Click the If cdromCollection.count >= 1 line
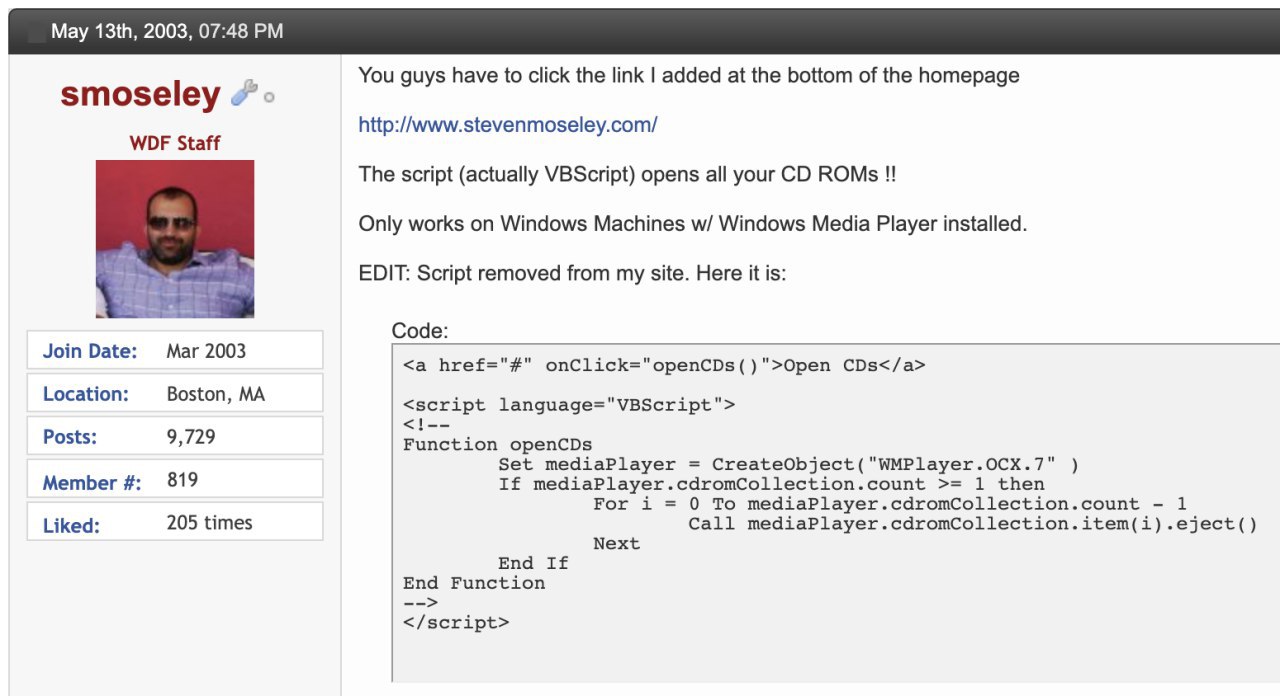The height and width of the screenshot is (696, 1280). [x=771, y=484]
